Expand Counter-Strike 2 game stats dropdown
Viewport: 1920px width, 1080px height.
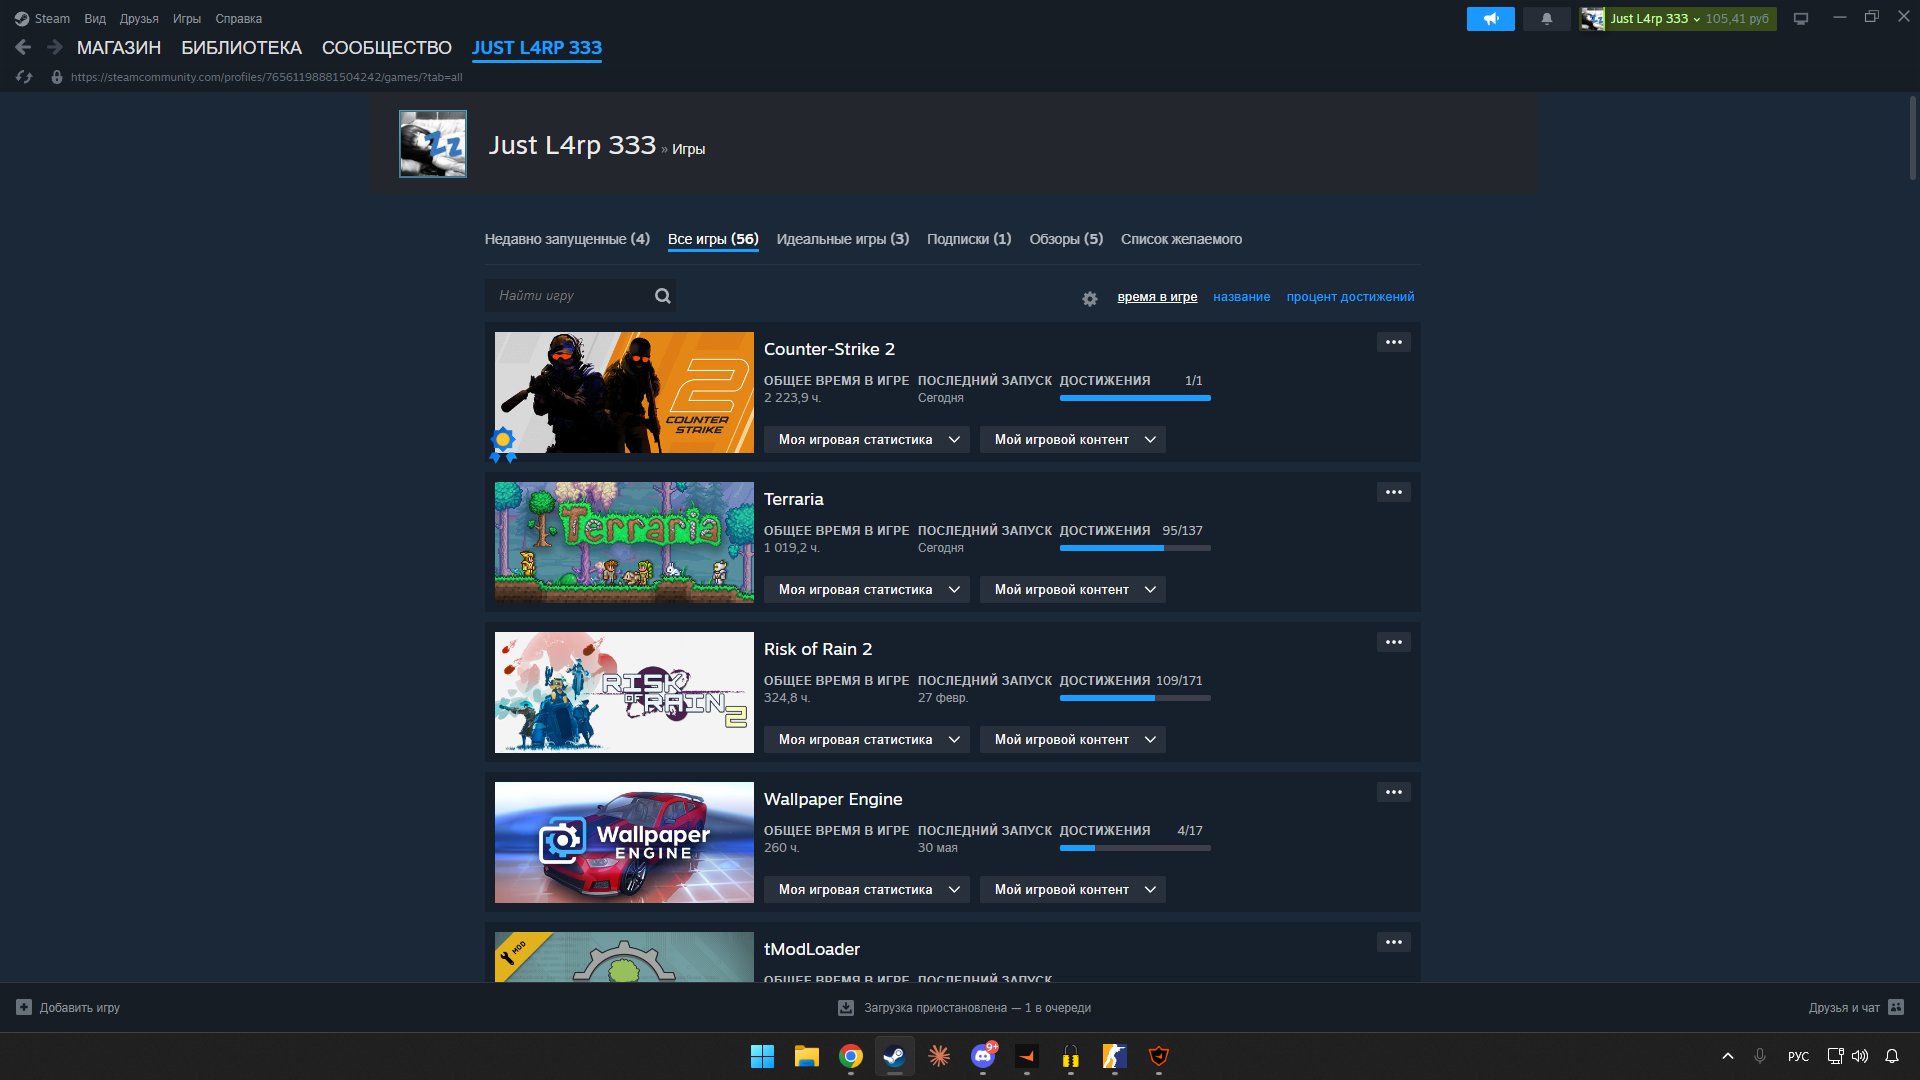866,440
